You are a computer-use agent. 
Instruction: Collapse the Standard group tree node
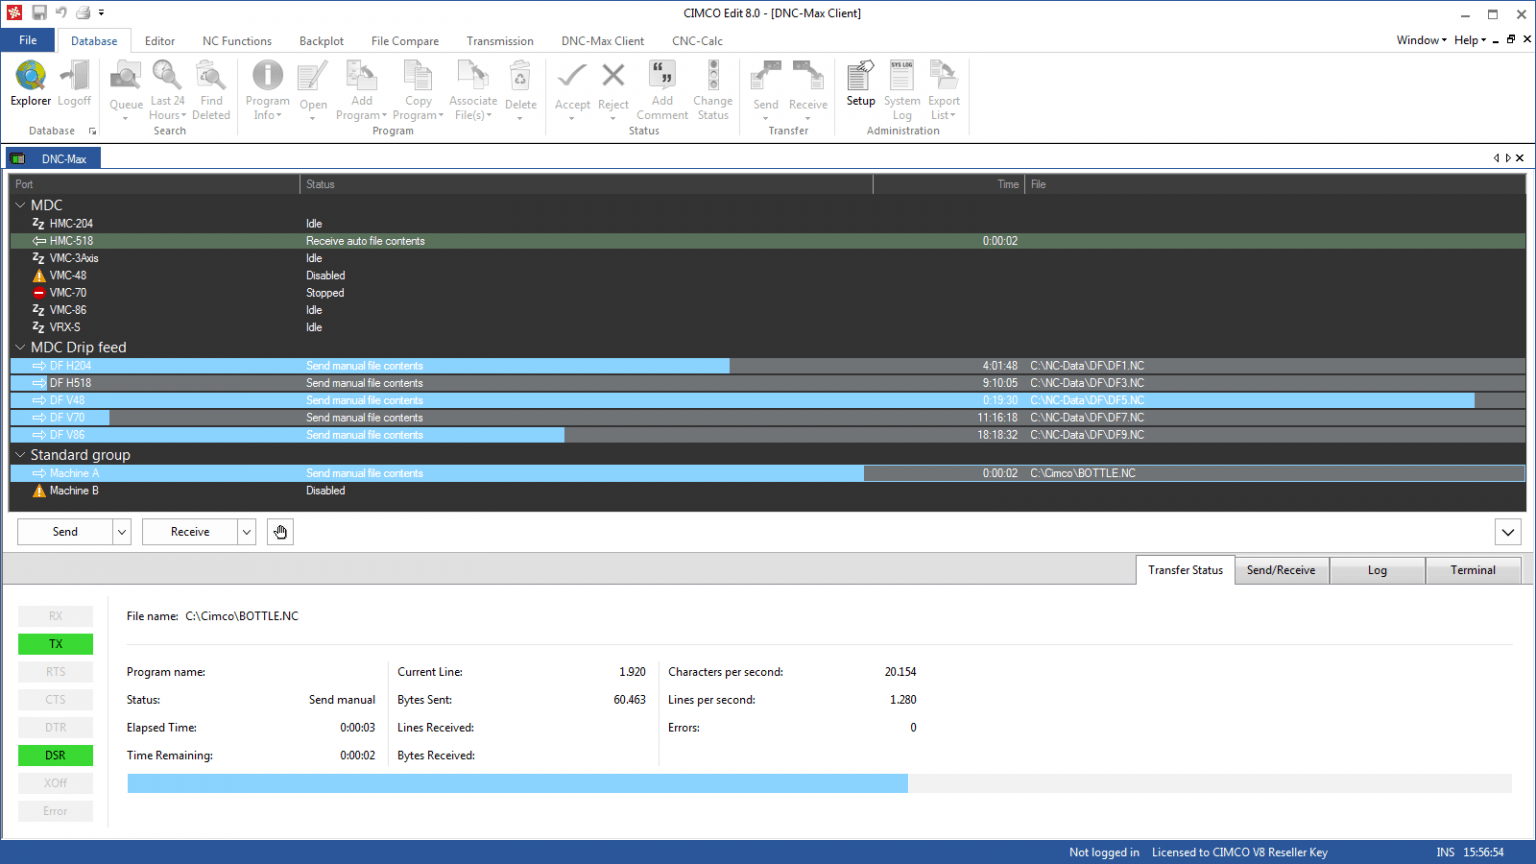[20, 455]
